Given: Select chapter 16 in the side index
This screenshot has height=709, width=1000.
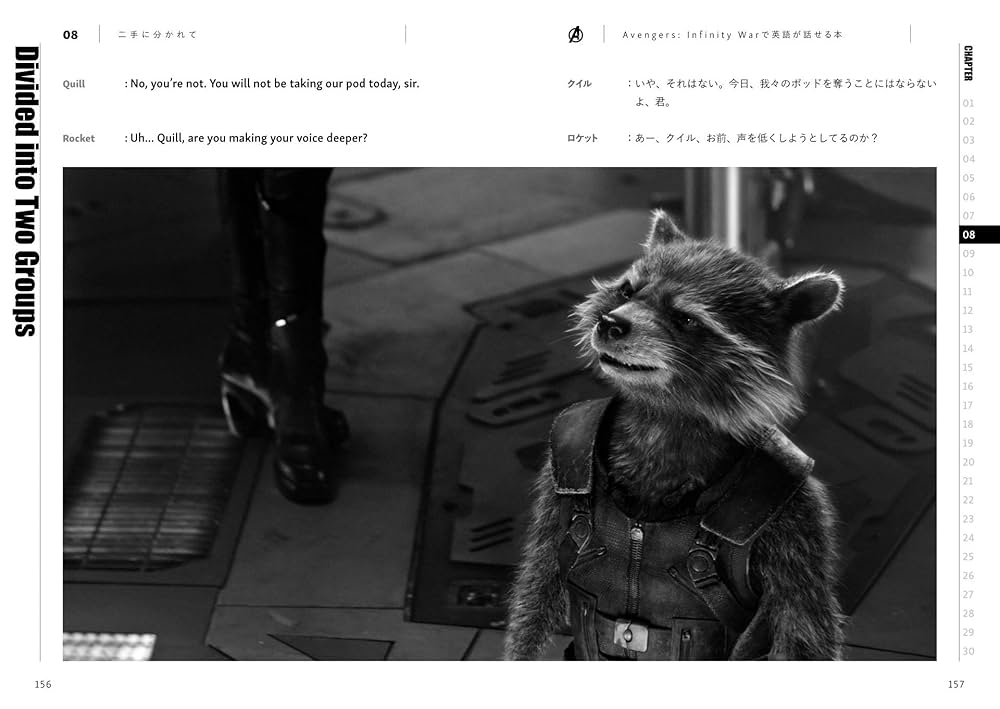Looking at the screenshot, I should [x=968, y=386].
